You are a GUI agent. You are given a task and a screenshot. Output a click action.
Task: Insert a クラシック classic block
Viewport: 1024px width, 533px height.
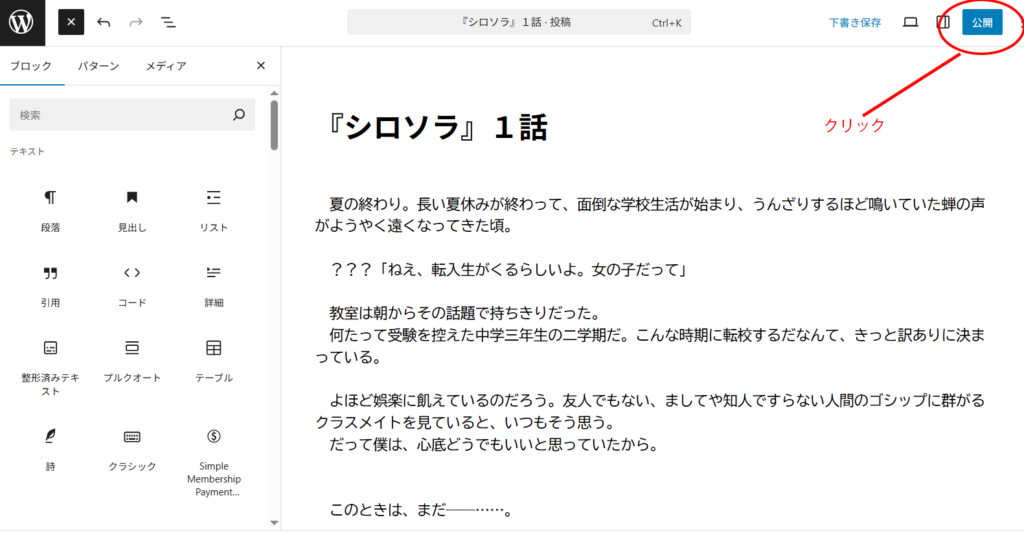pos(132,449)
